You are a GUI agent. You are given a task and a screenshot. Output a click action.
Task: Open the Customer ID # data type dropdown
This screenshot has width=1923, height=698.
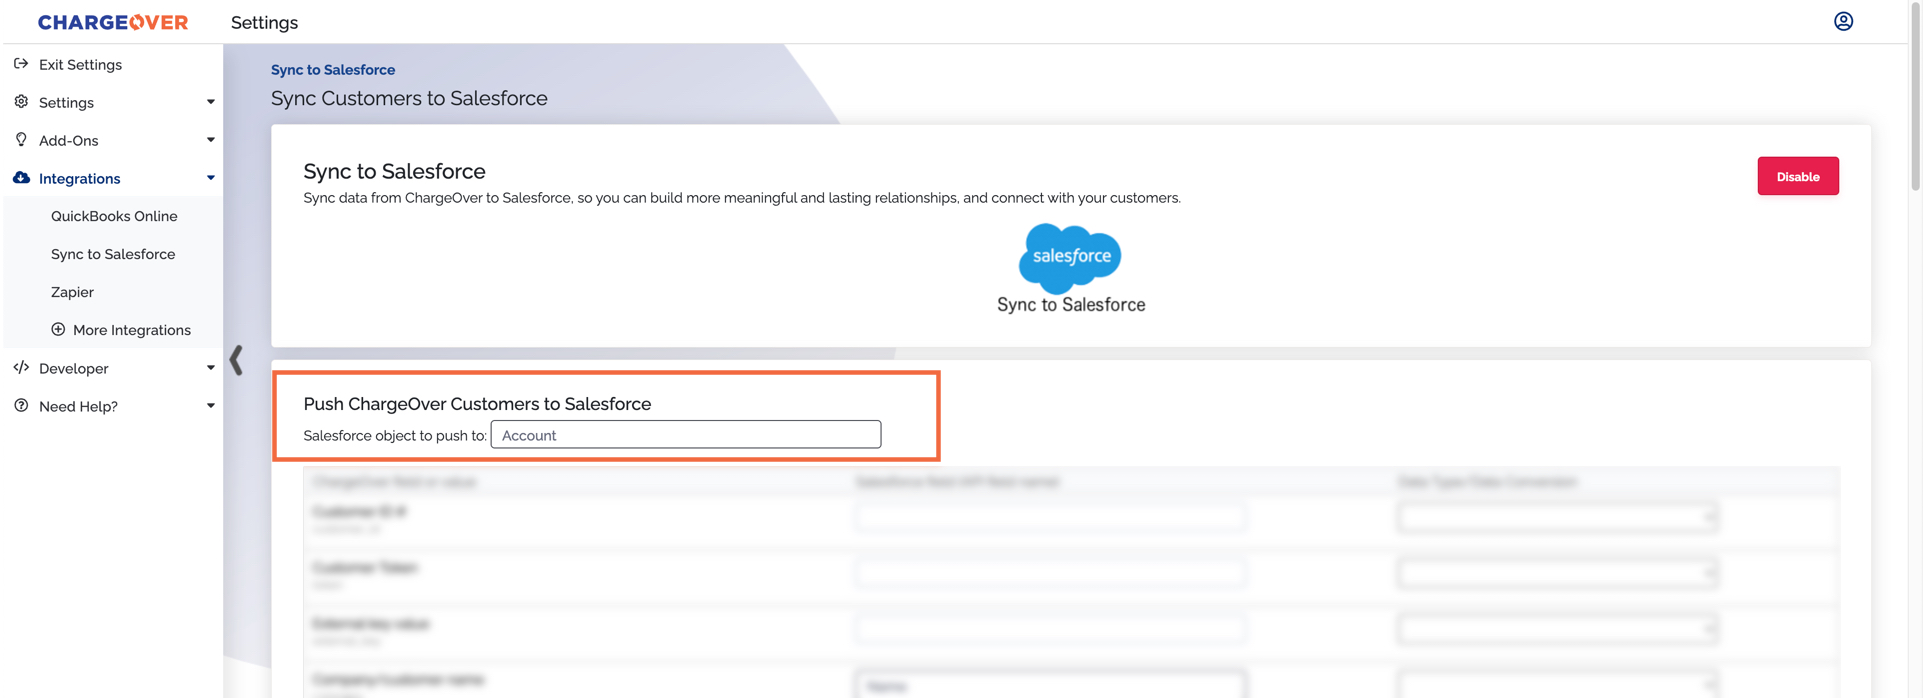[x=1558, y=517]
